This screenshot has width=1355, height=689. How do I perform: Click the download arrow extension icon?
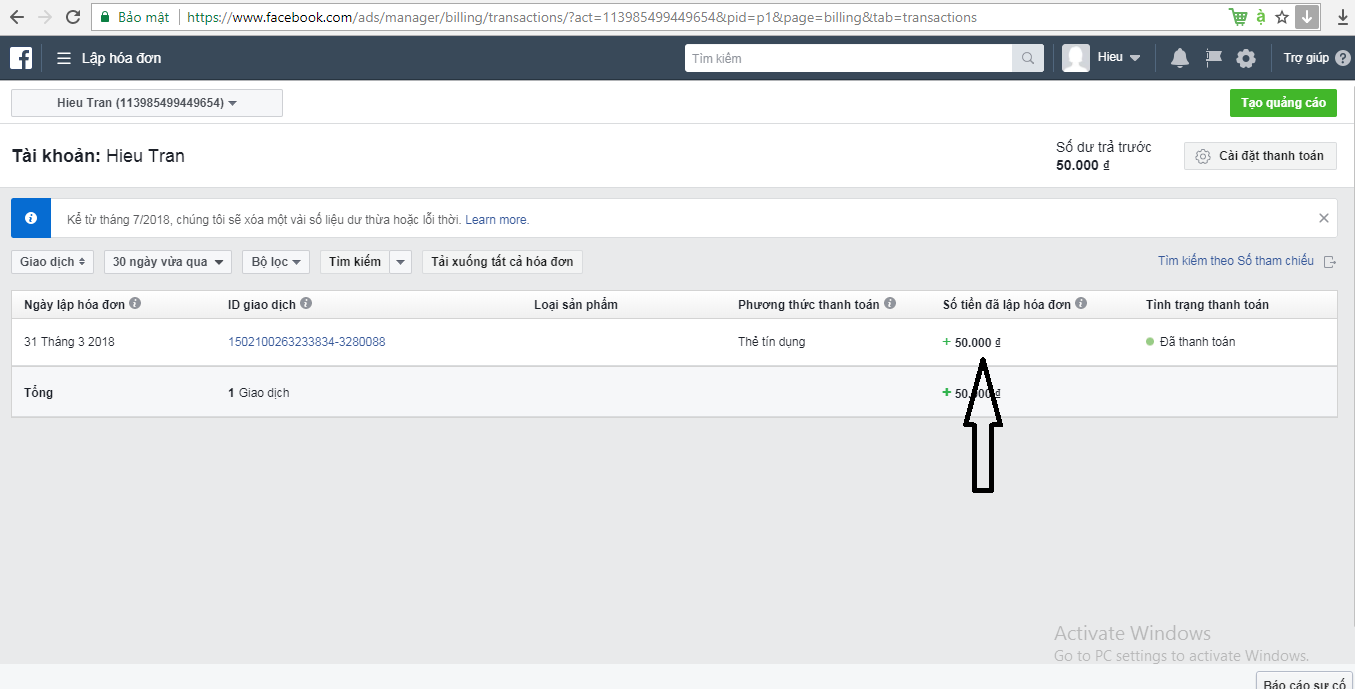tap(1307, 17)
